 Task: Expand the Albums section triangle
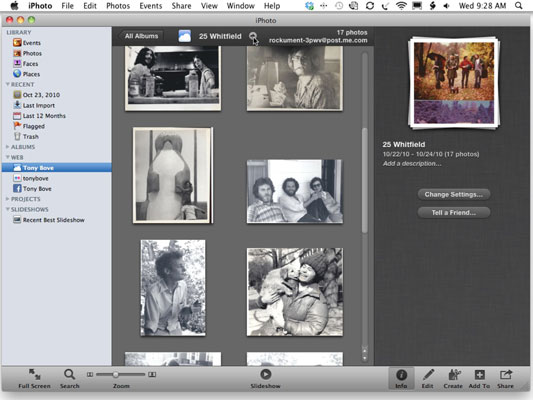pos(7,147)
